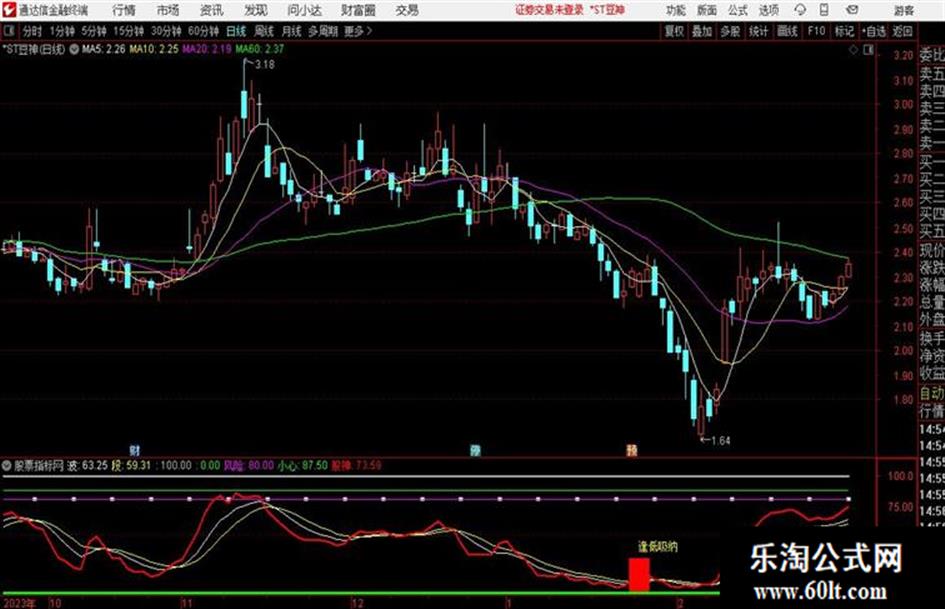This screenshot has height=609, width=945.
Task: Click the 多股 multi-stock button
Action: pos(730,31)
